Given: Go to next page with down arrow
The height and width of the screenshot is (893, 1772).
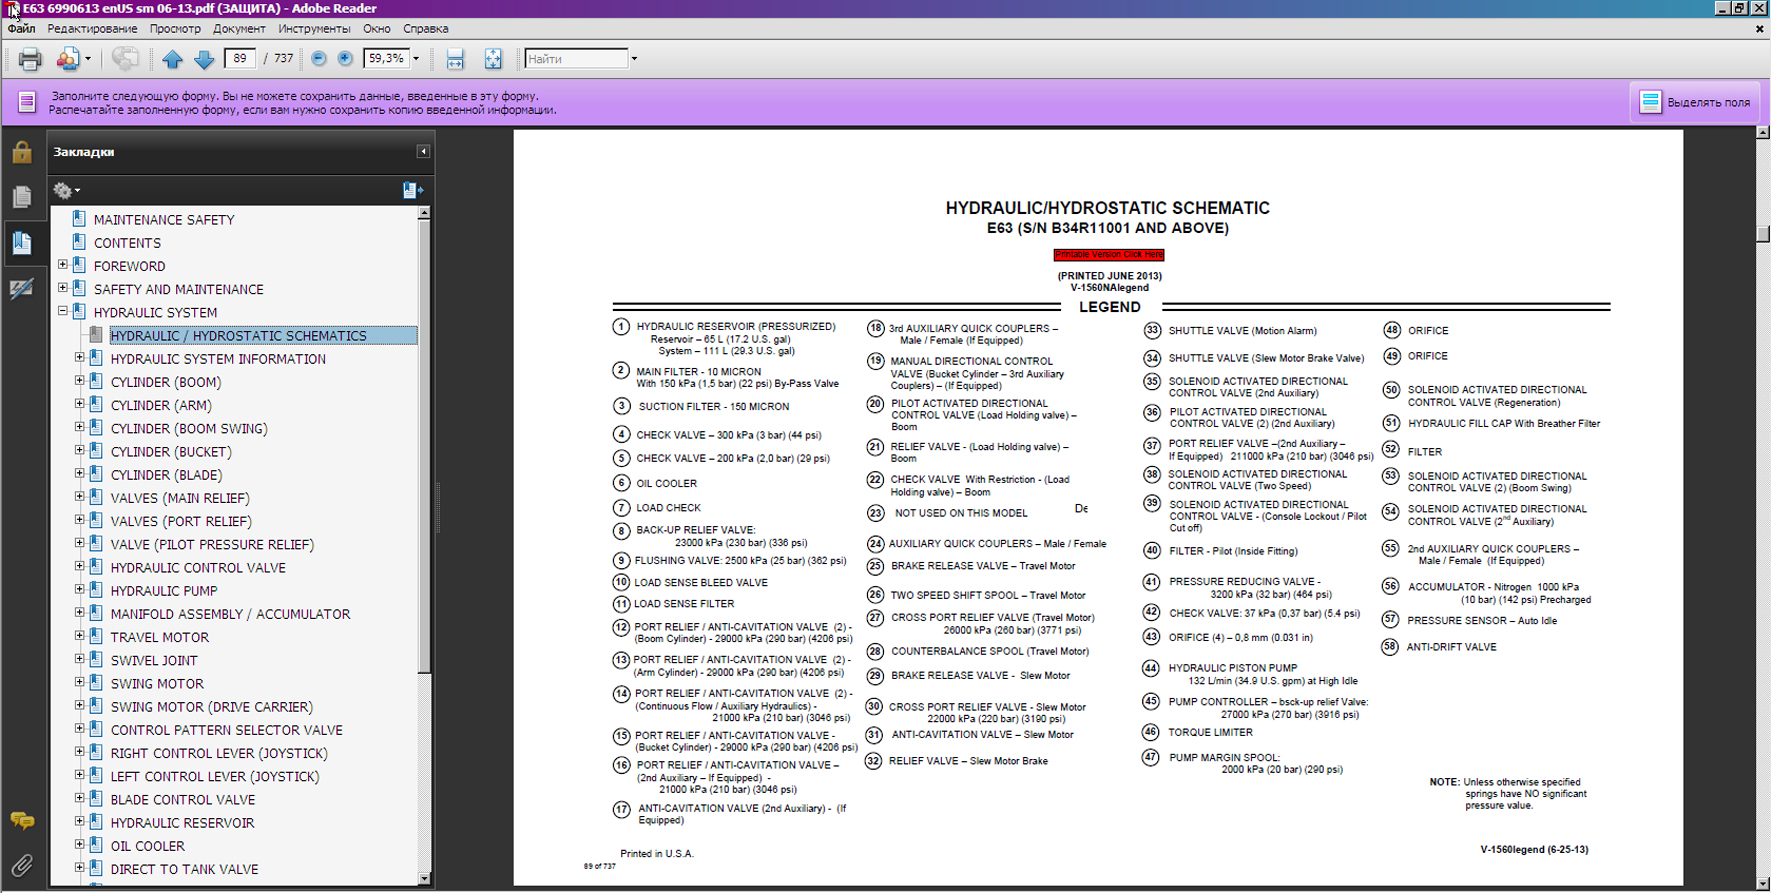Looking at the screenshot, I should [204, 59].
